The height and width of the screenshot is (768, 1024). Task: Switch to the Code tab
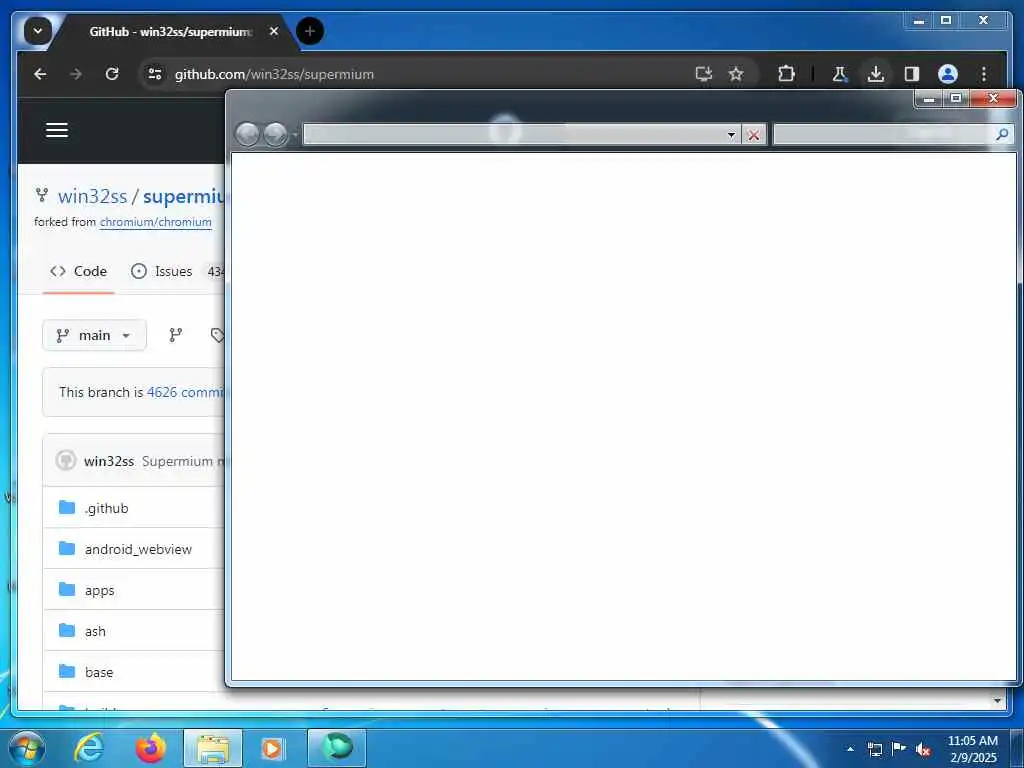tap(78, 271)
